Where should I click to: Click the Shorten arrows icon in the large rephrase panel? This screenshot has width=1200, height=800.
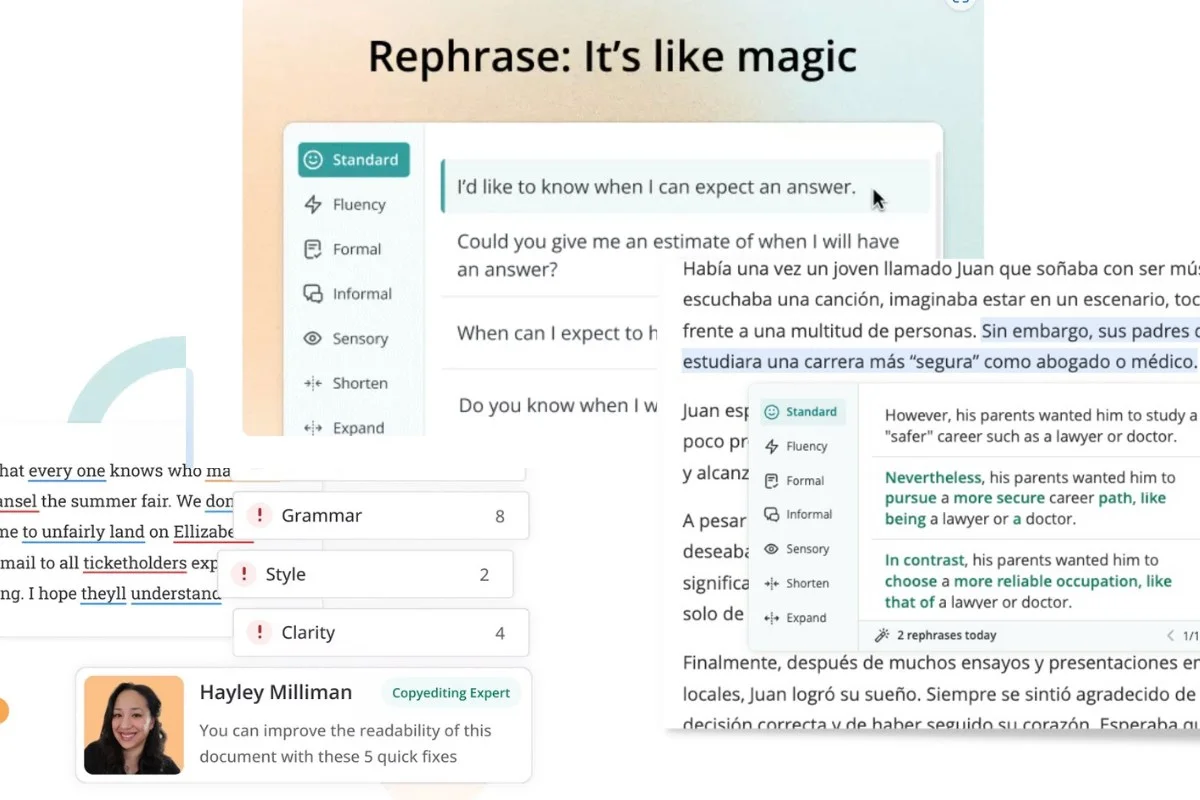point(312,384)
